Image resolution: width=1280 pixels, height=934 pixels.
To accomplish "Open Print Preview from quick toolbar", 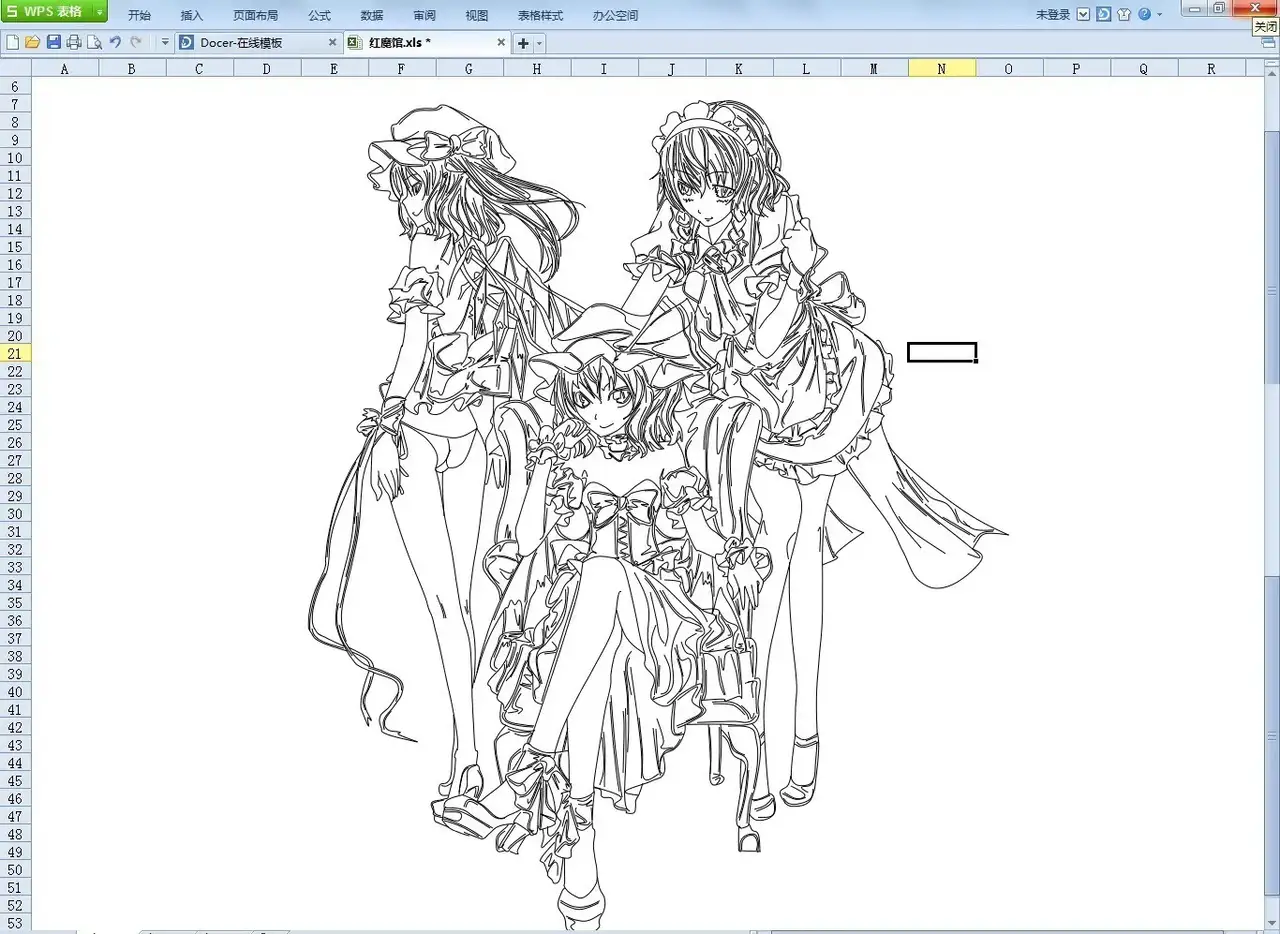I will tap(94, 43).
